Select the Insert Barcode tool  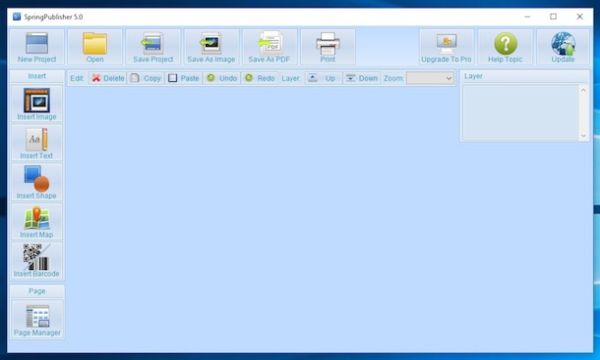point(37,261)
